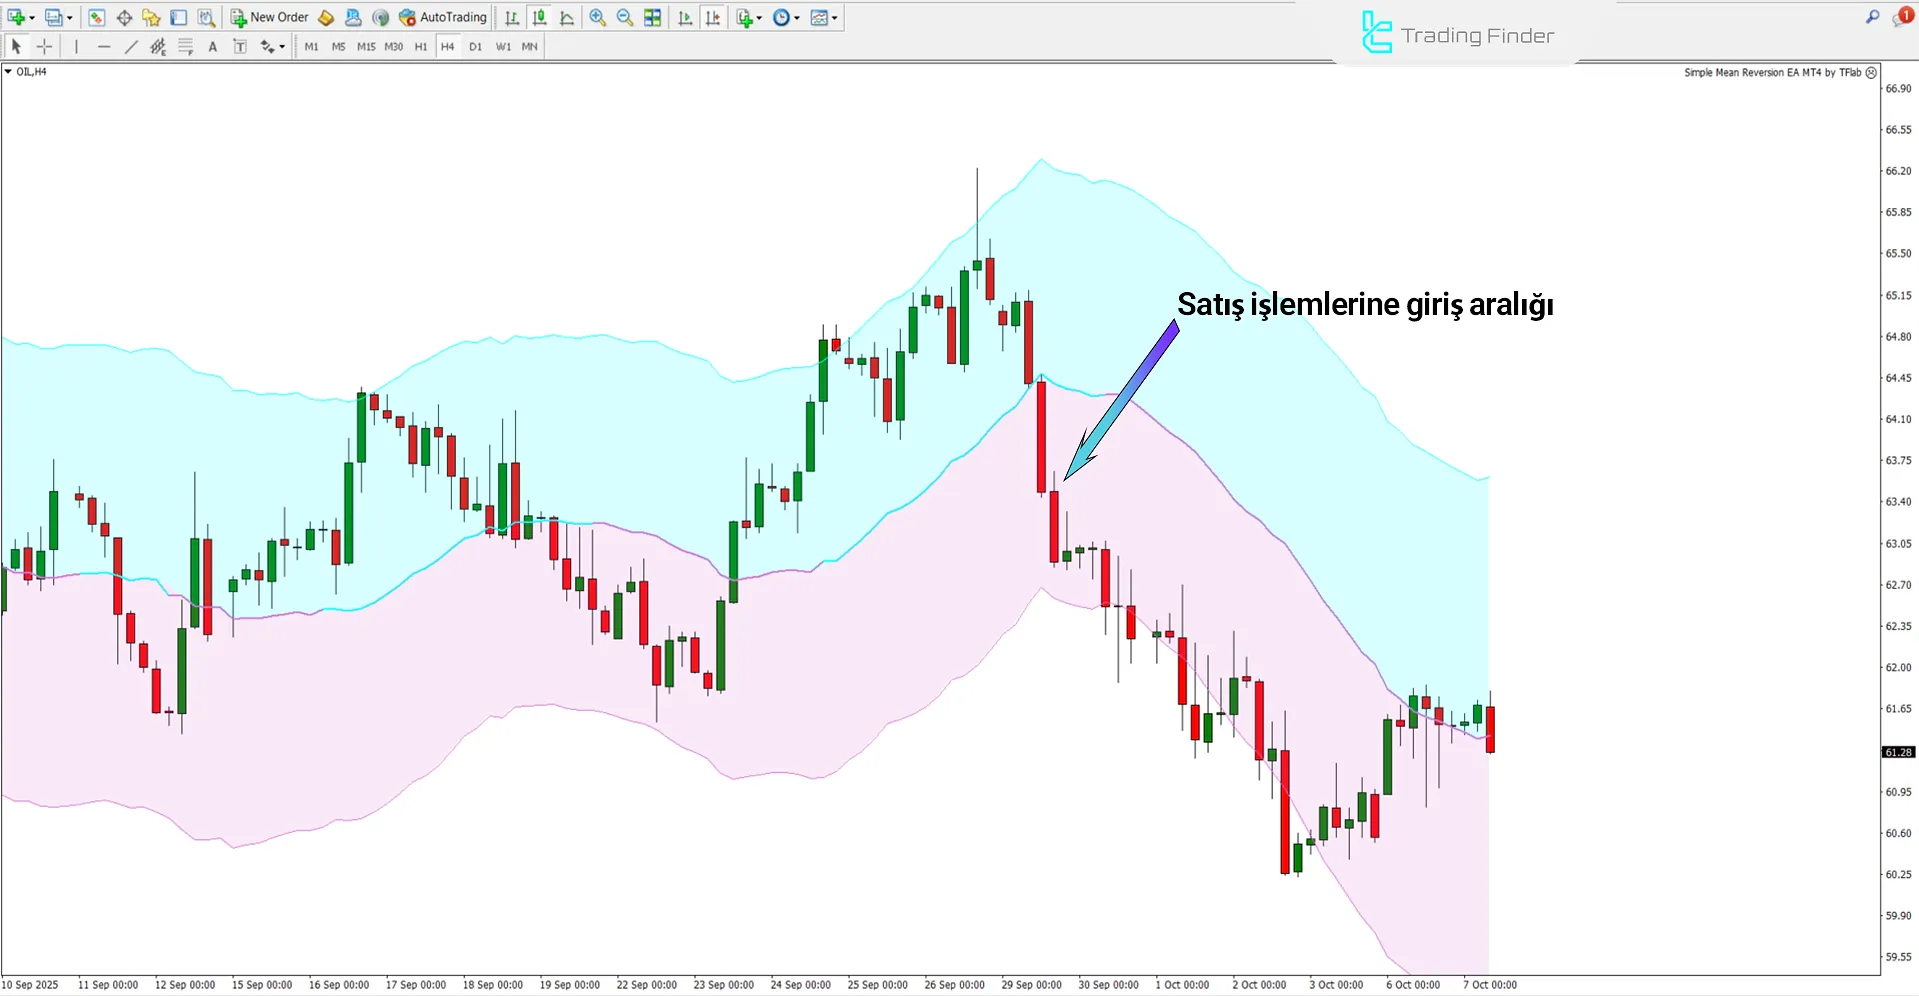Image resolution: width=1919 pixels, height=996 pixels.
Task: Click the 61.28 current price marker
Action: tap(1897, 752)
